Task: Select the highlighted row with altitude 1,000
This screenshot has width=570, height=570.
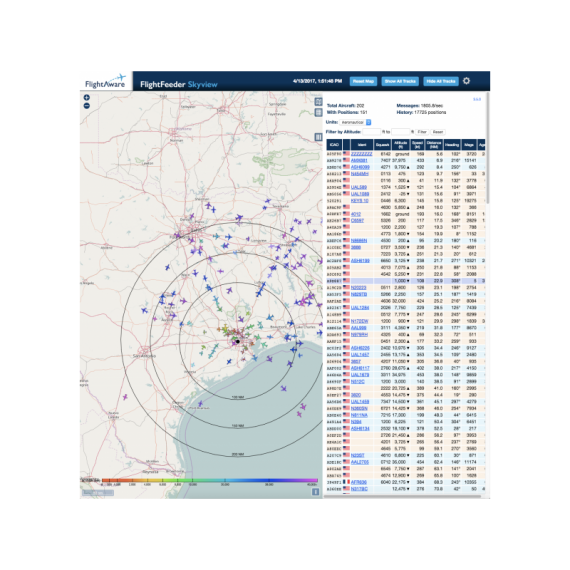Action: click(x=406, y=281)
